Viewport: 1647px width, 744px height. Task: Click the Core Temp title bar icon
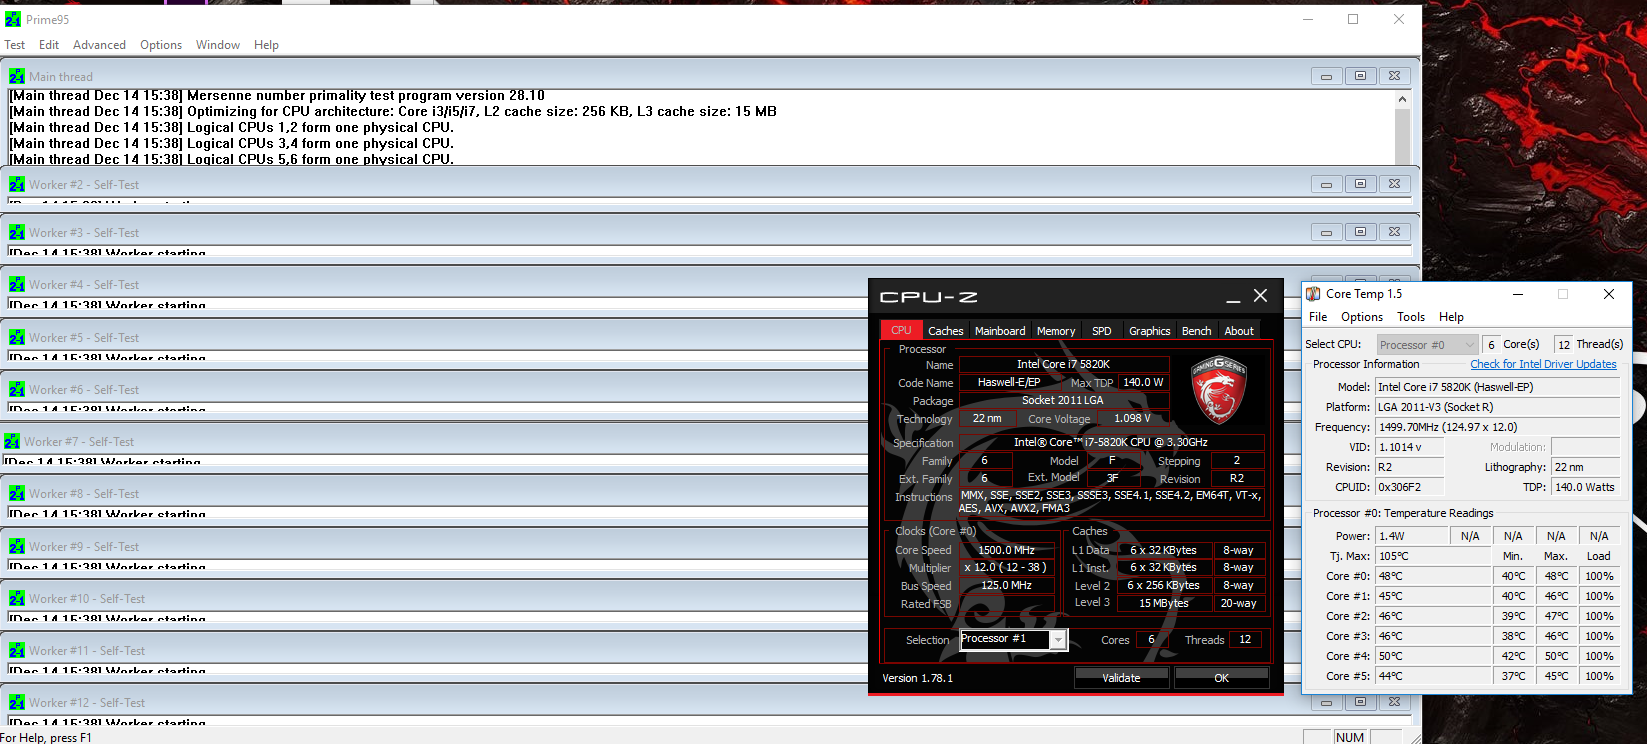coord(1313,294)
